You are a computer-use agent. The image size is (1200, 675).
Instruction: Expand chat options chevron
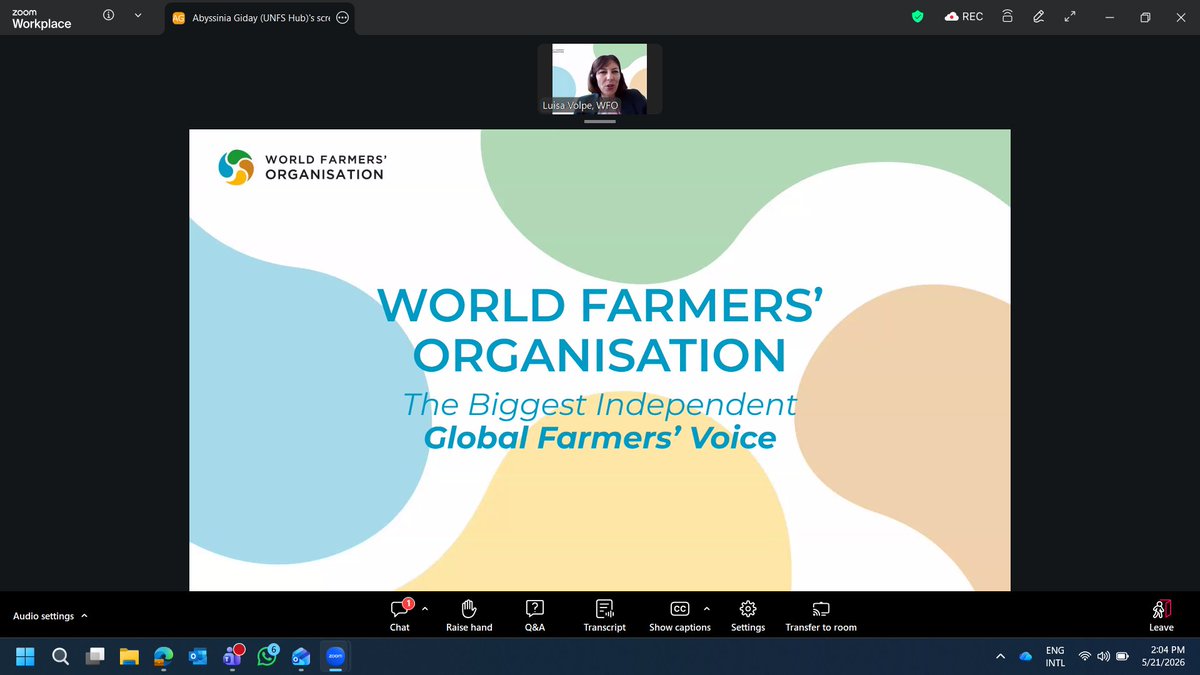(x=425, y=608)
